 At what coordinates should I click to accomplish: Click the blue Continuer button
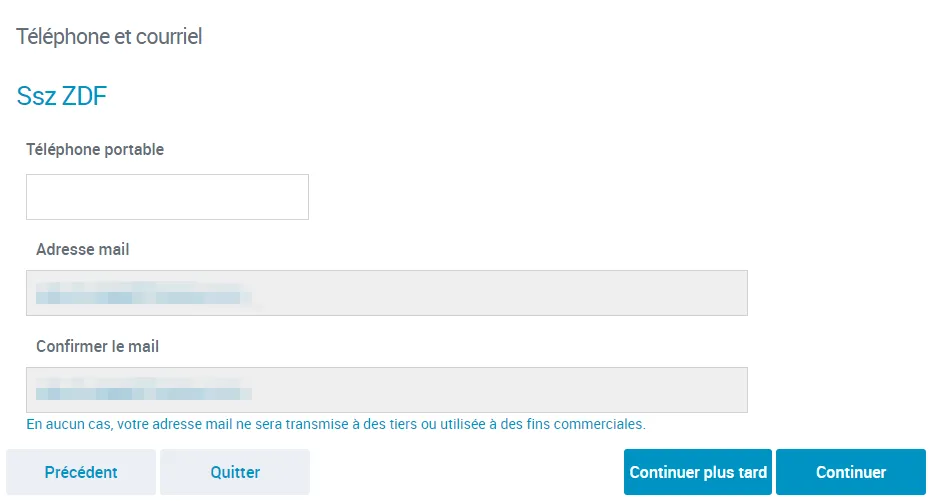(851, 472)
